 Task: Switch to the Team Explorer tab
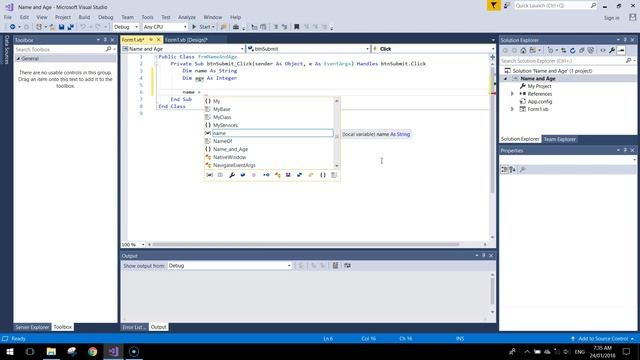[559, 139]
